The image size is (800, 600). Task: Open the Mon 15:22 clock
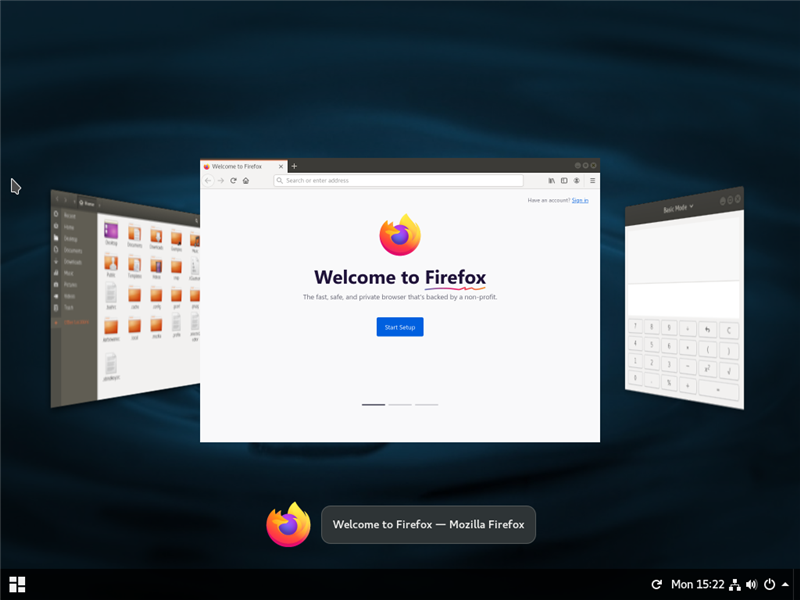pos(697,584)
